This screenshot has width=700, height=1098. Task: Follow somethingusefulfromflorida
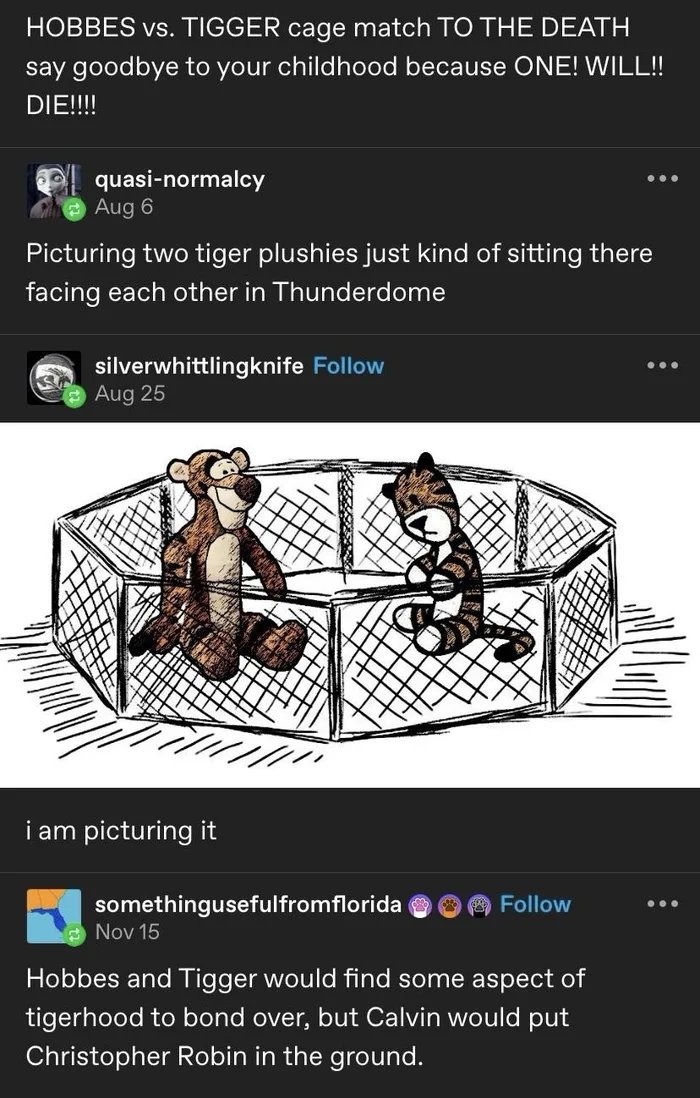[x=537, y=904]
